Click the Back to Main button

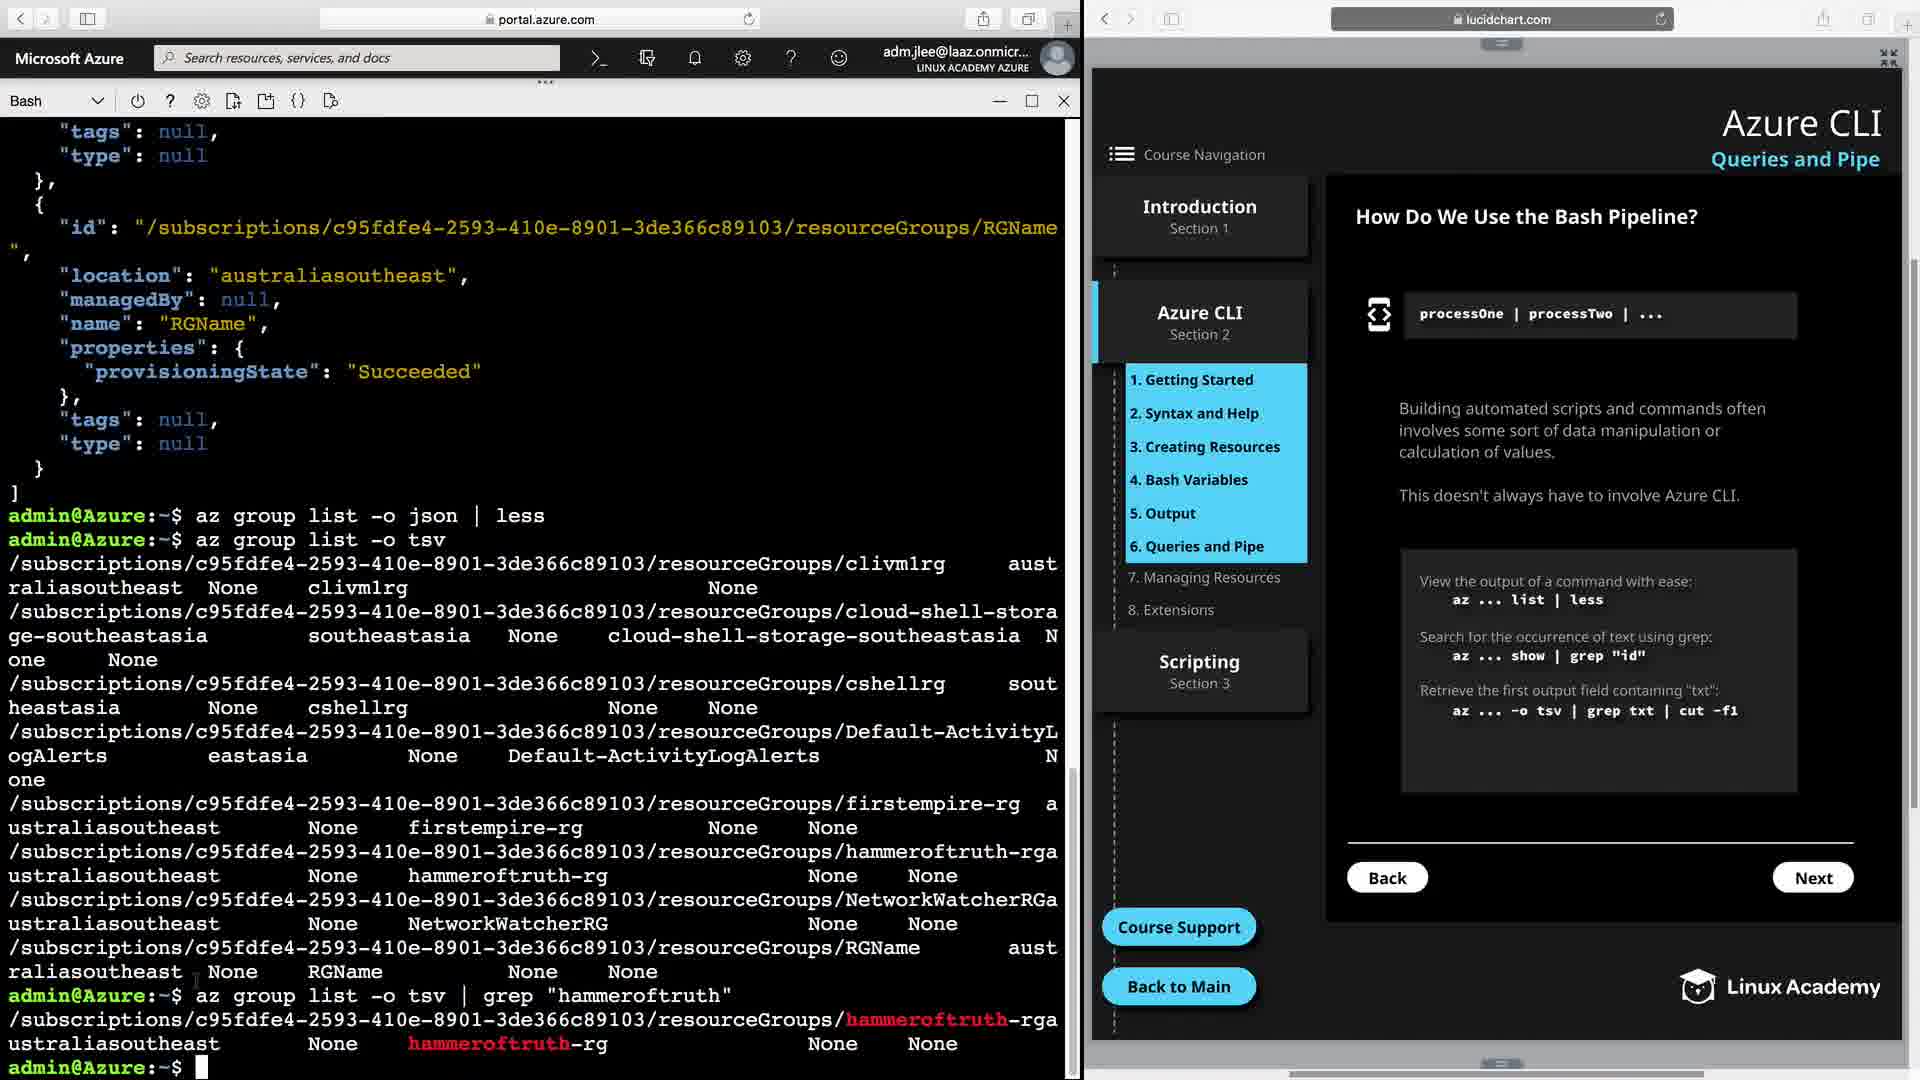pos(1178,986)
